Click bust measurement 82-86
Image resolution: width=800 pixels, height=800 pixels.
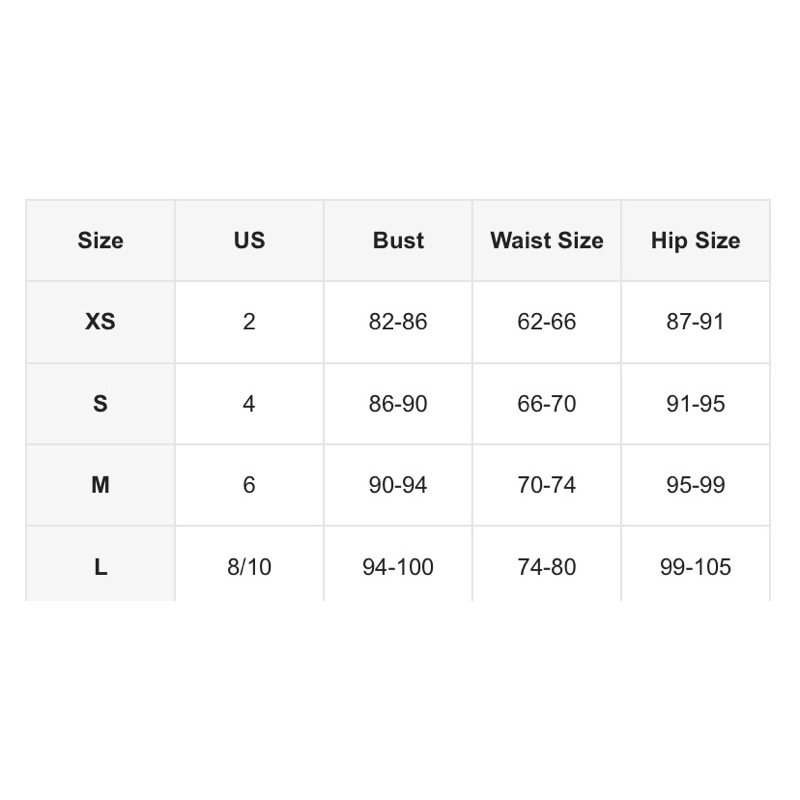[x=398, y=322]
